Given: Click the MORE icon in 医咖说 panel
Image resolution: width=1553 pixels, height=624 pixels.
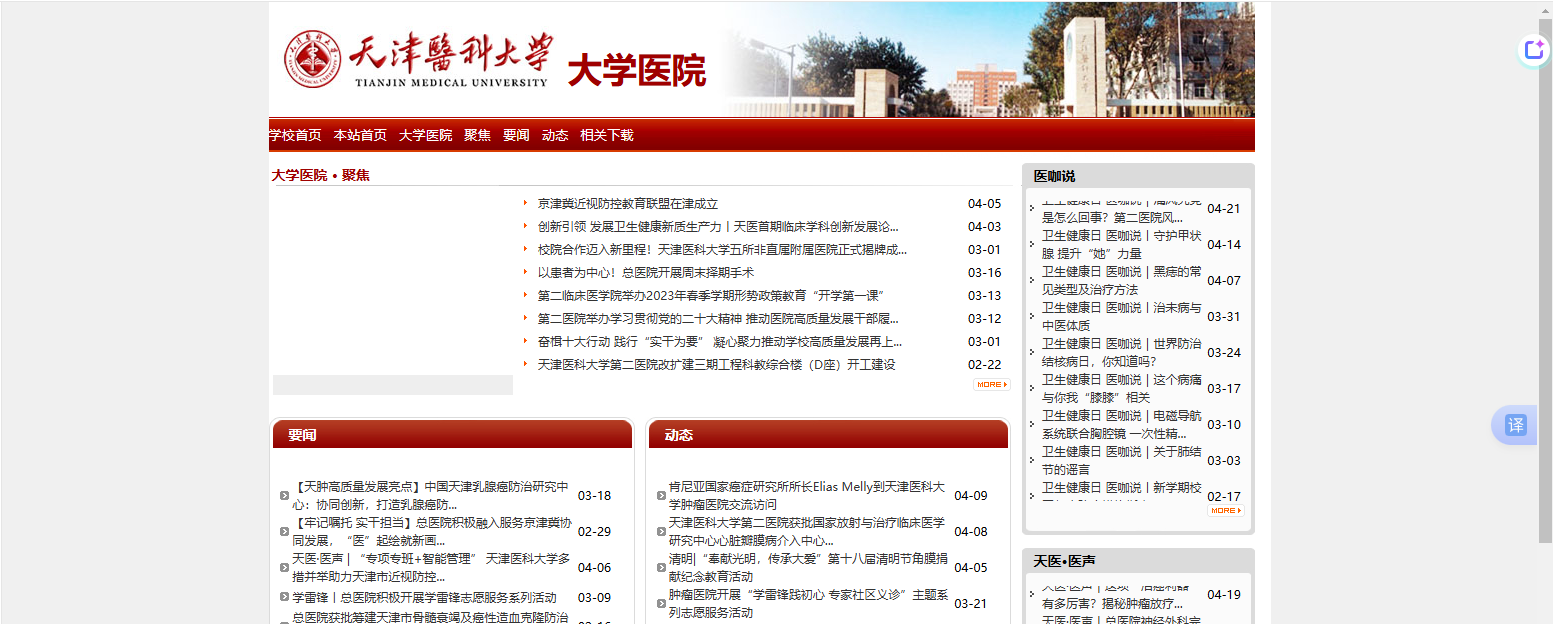Looking at the screenshot, I should pyautogui.click(x=1225, y=511).
